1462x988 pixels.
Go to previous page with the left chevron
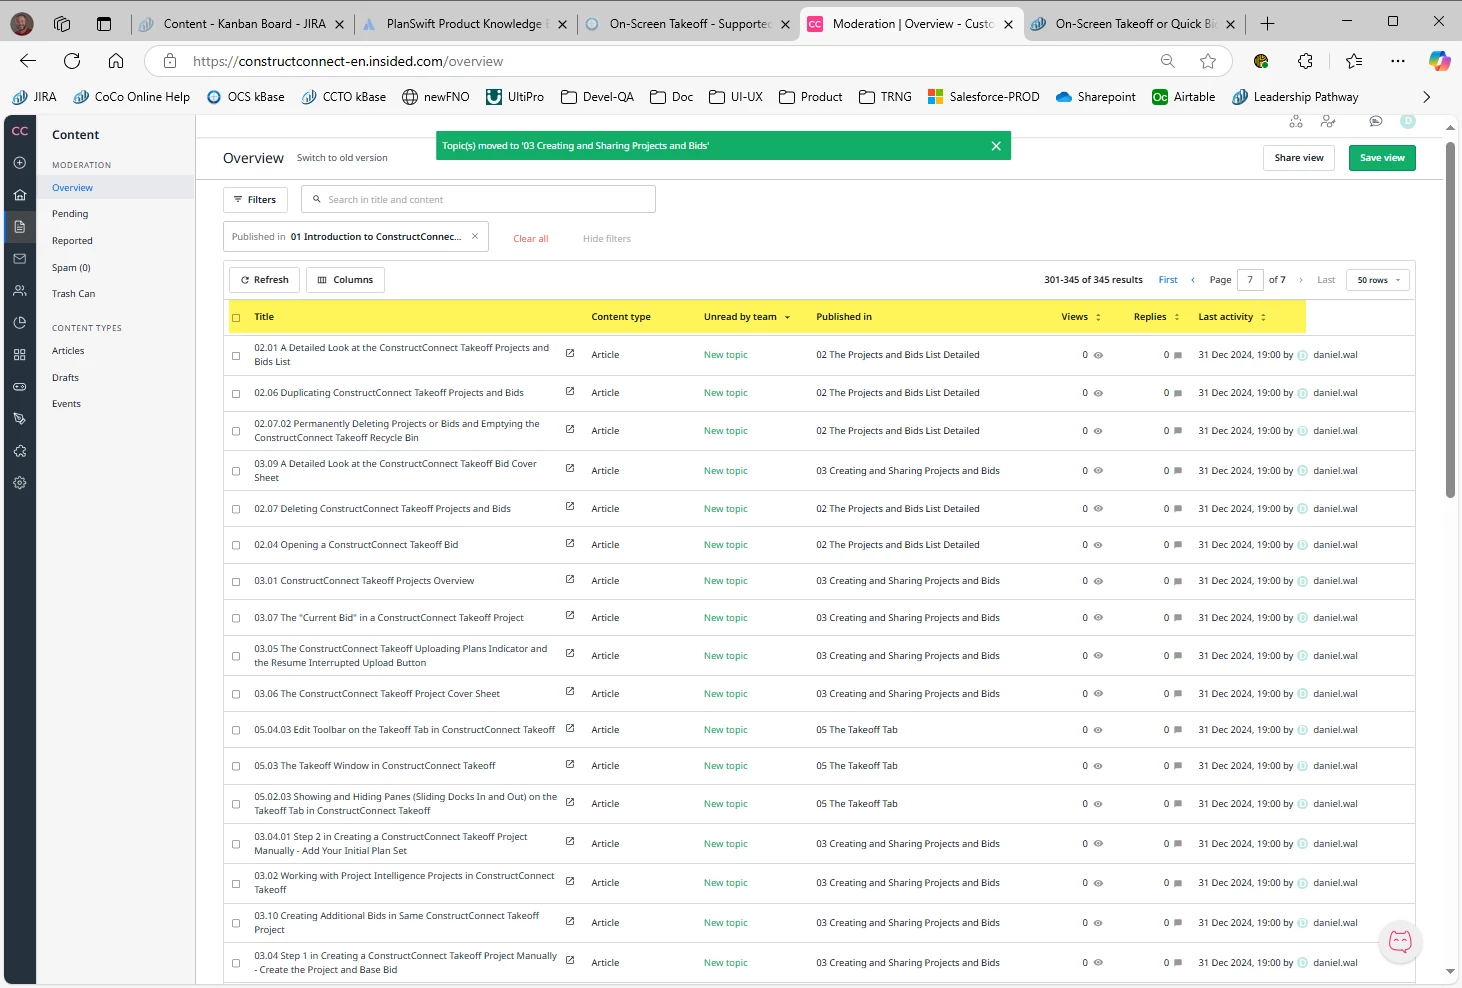click(x=1193, y=280)
